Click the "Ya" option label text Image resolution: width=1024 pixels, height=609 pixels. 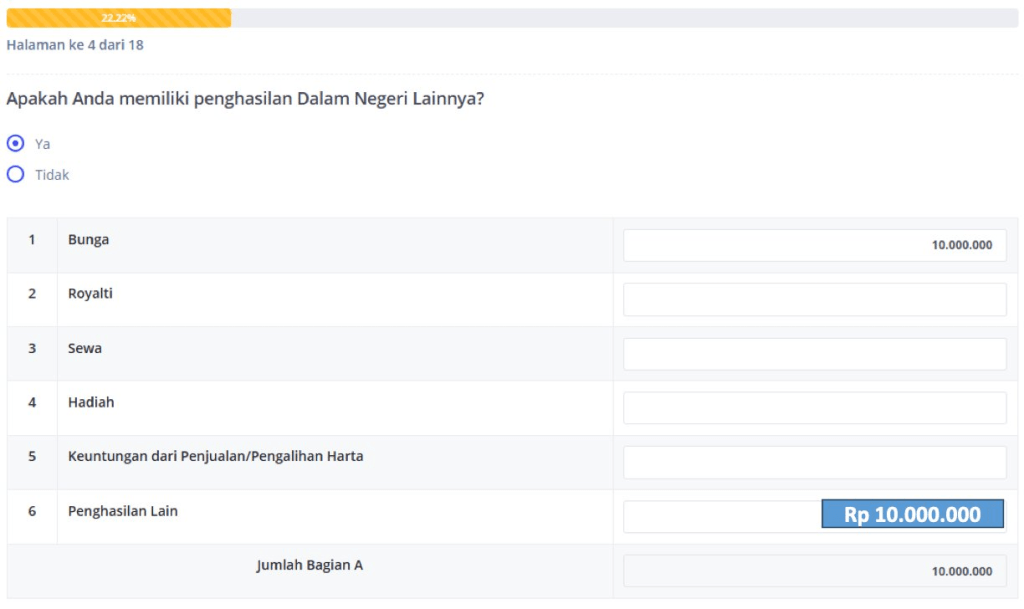[43, 144]
